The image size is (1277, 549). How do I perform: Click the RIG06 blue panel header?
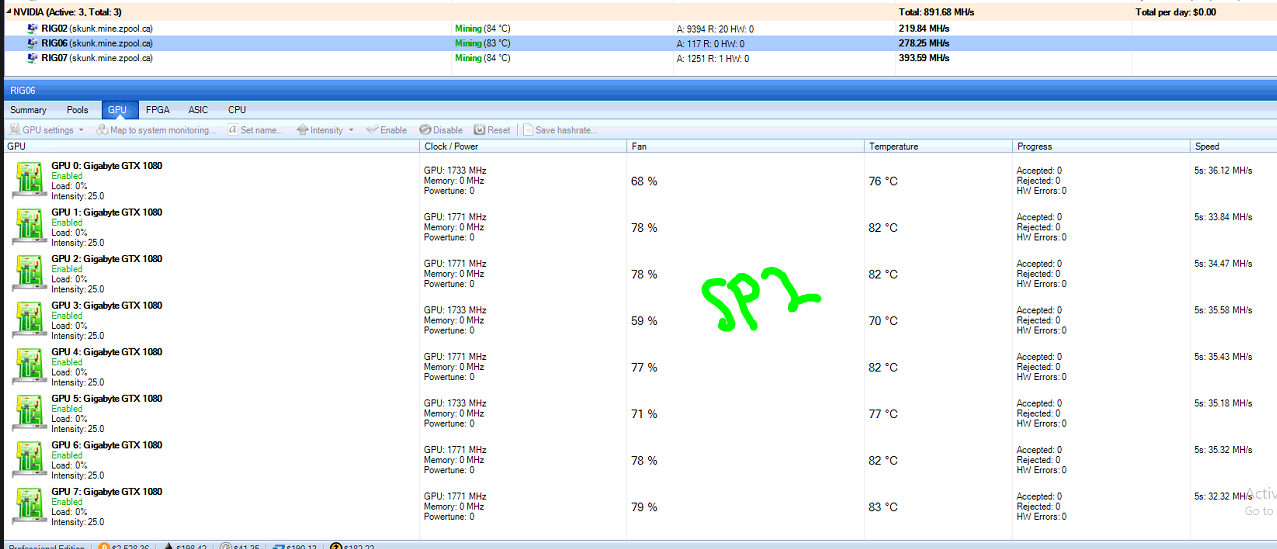(638, 89)
